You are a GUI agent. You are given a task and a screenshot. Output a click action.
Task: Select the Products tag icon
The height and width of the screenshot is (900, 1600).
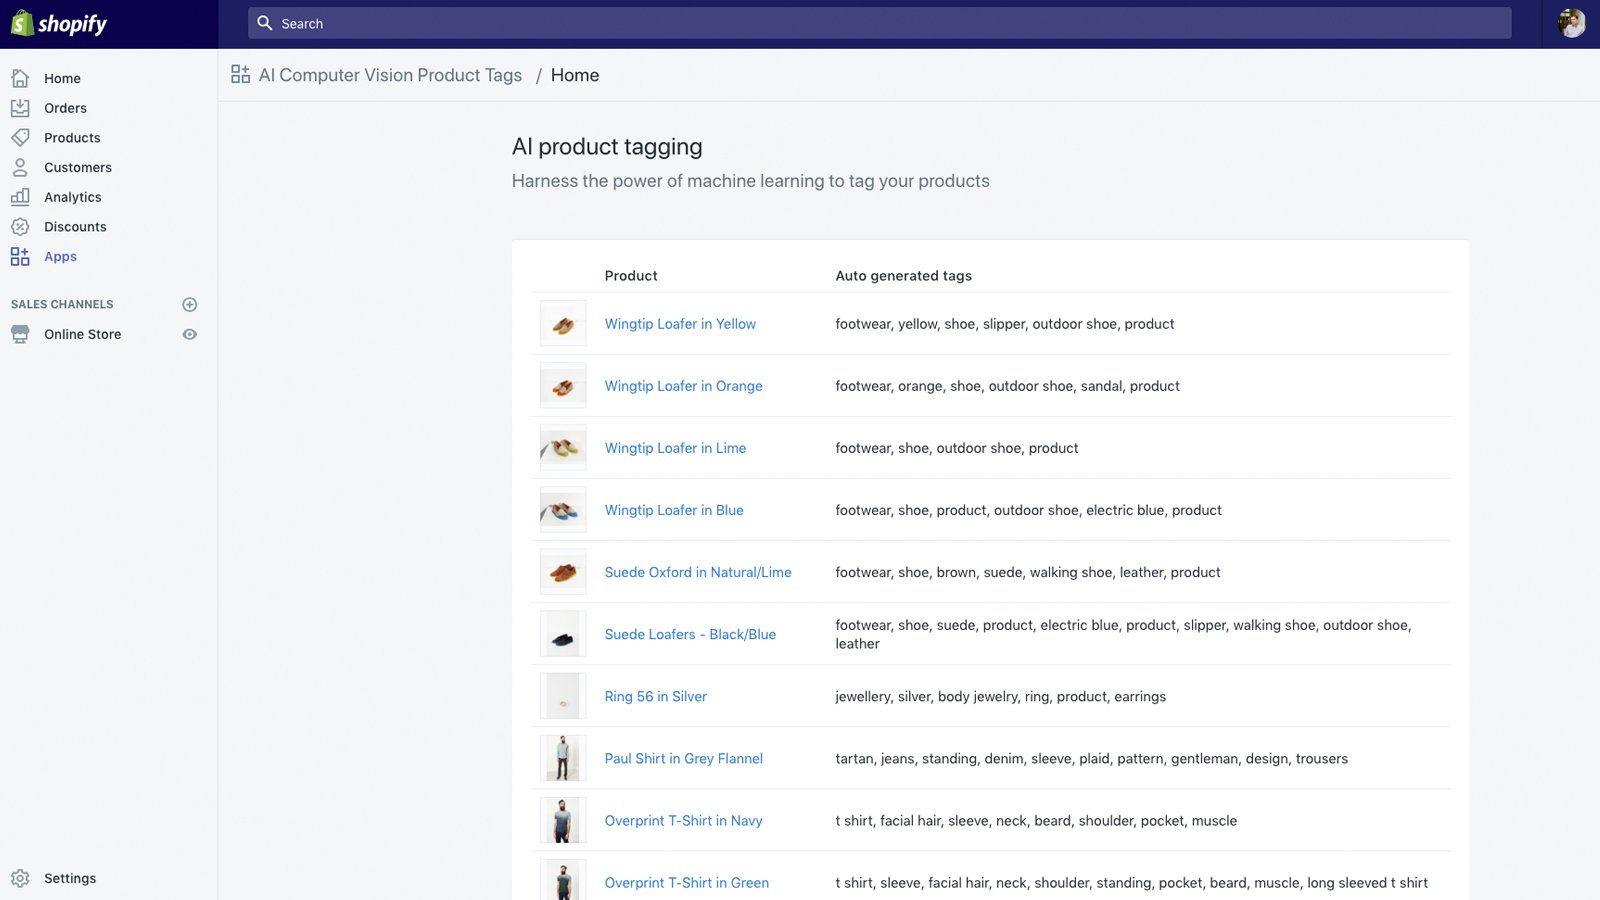(20, 138)
